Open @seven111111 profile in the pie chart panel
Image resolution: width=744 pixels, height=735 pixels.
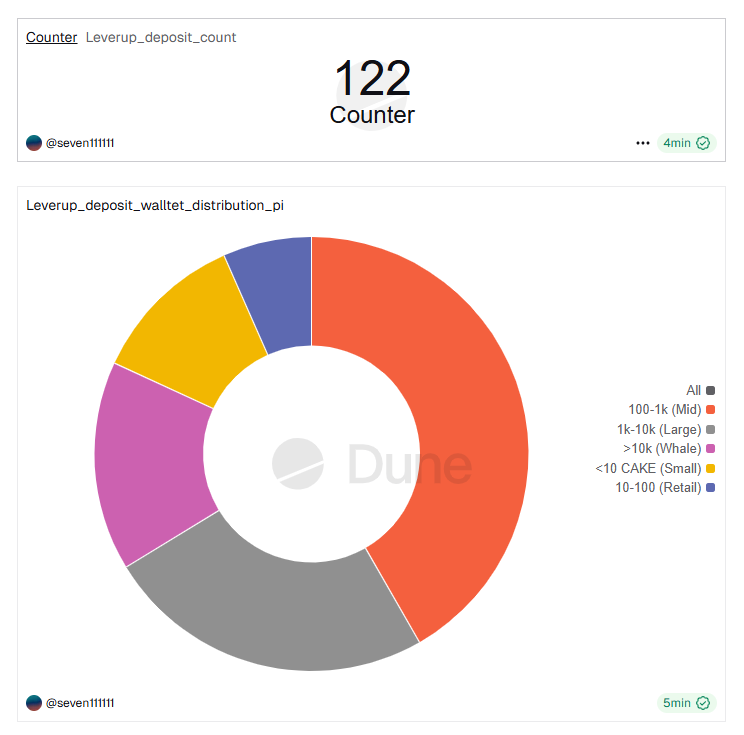click(80, 703)
